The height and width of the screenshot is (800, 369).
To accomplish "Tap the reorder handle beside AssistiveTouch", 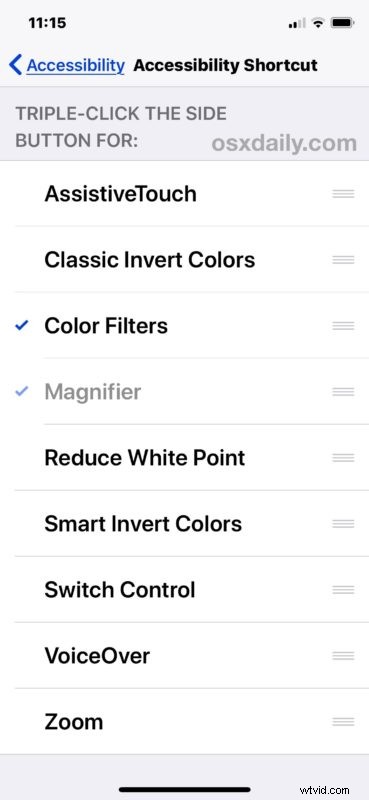I will click(x=343, y=194).
